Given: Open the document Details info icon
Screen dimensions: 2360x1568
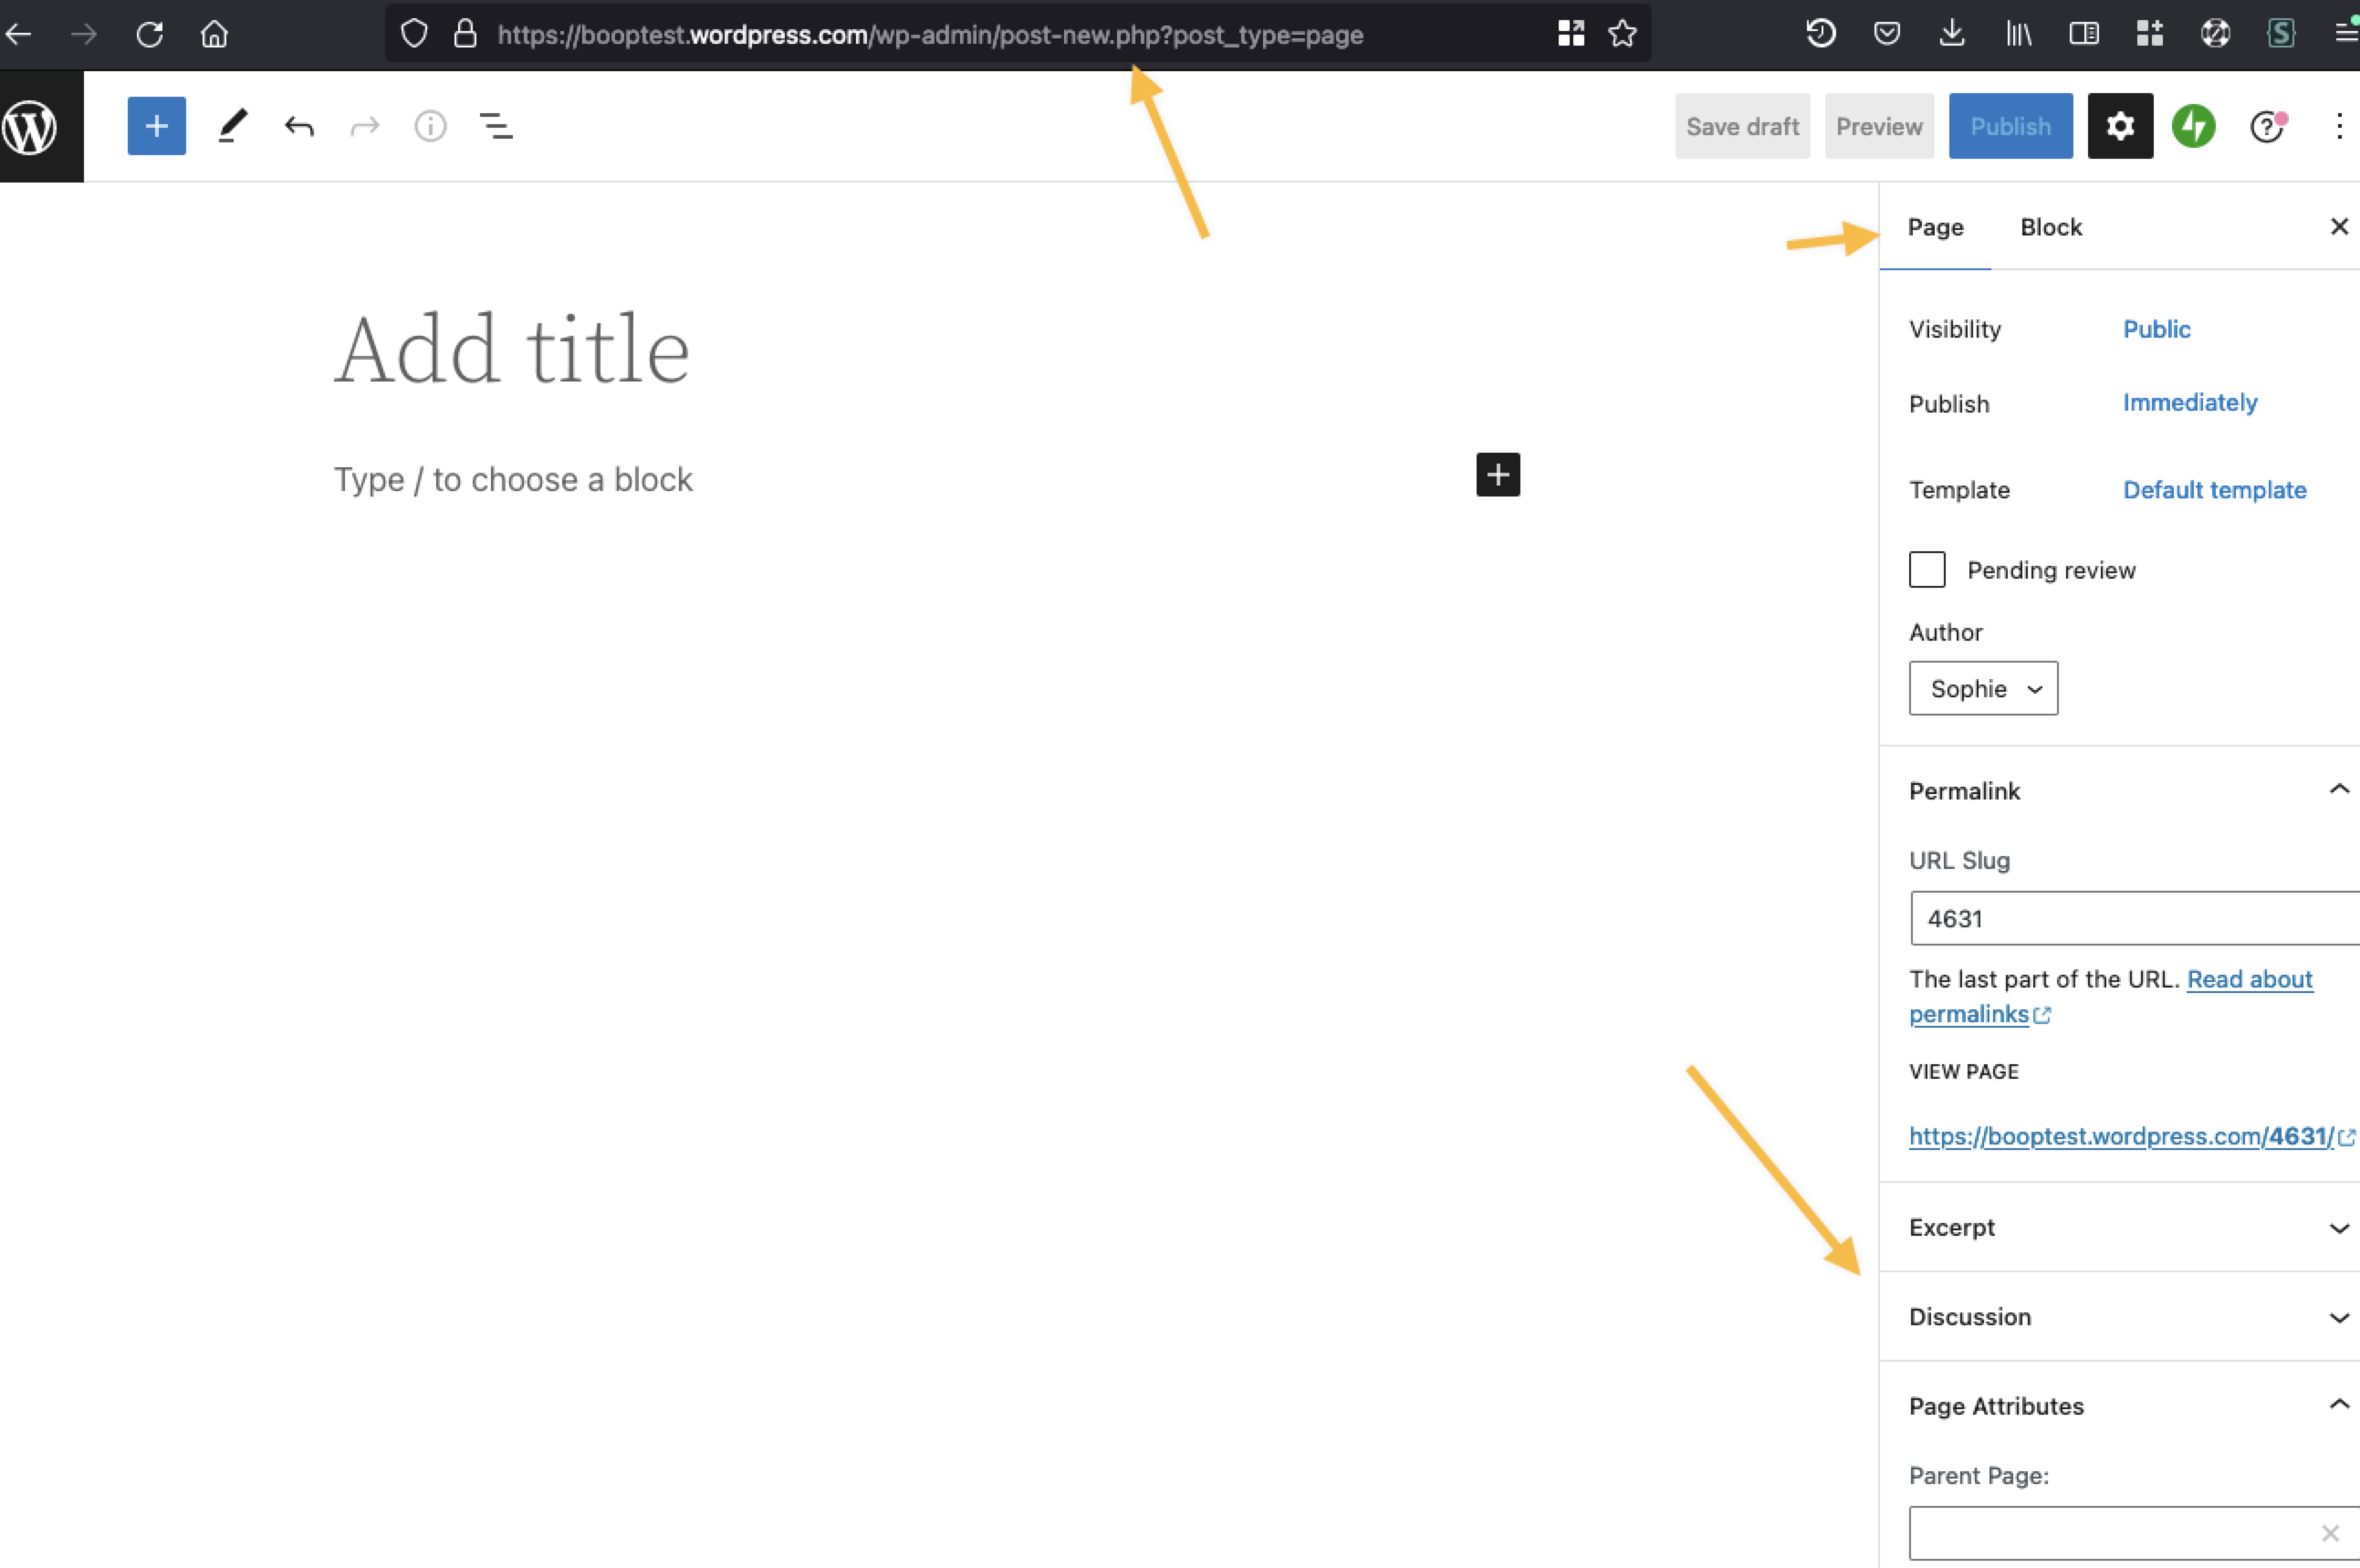Looking at the screenshot, I should (430, 126).
